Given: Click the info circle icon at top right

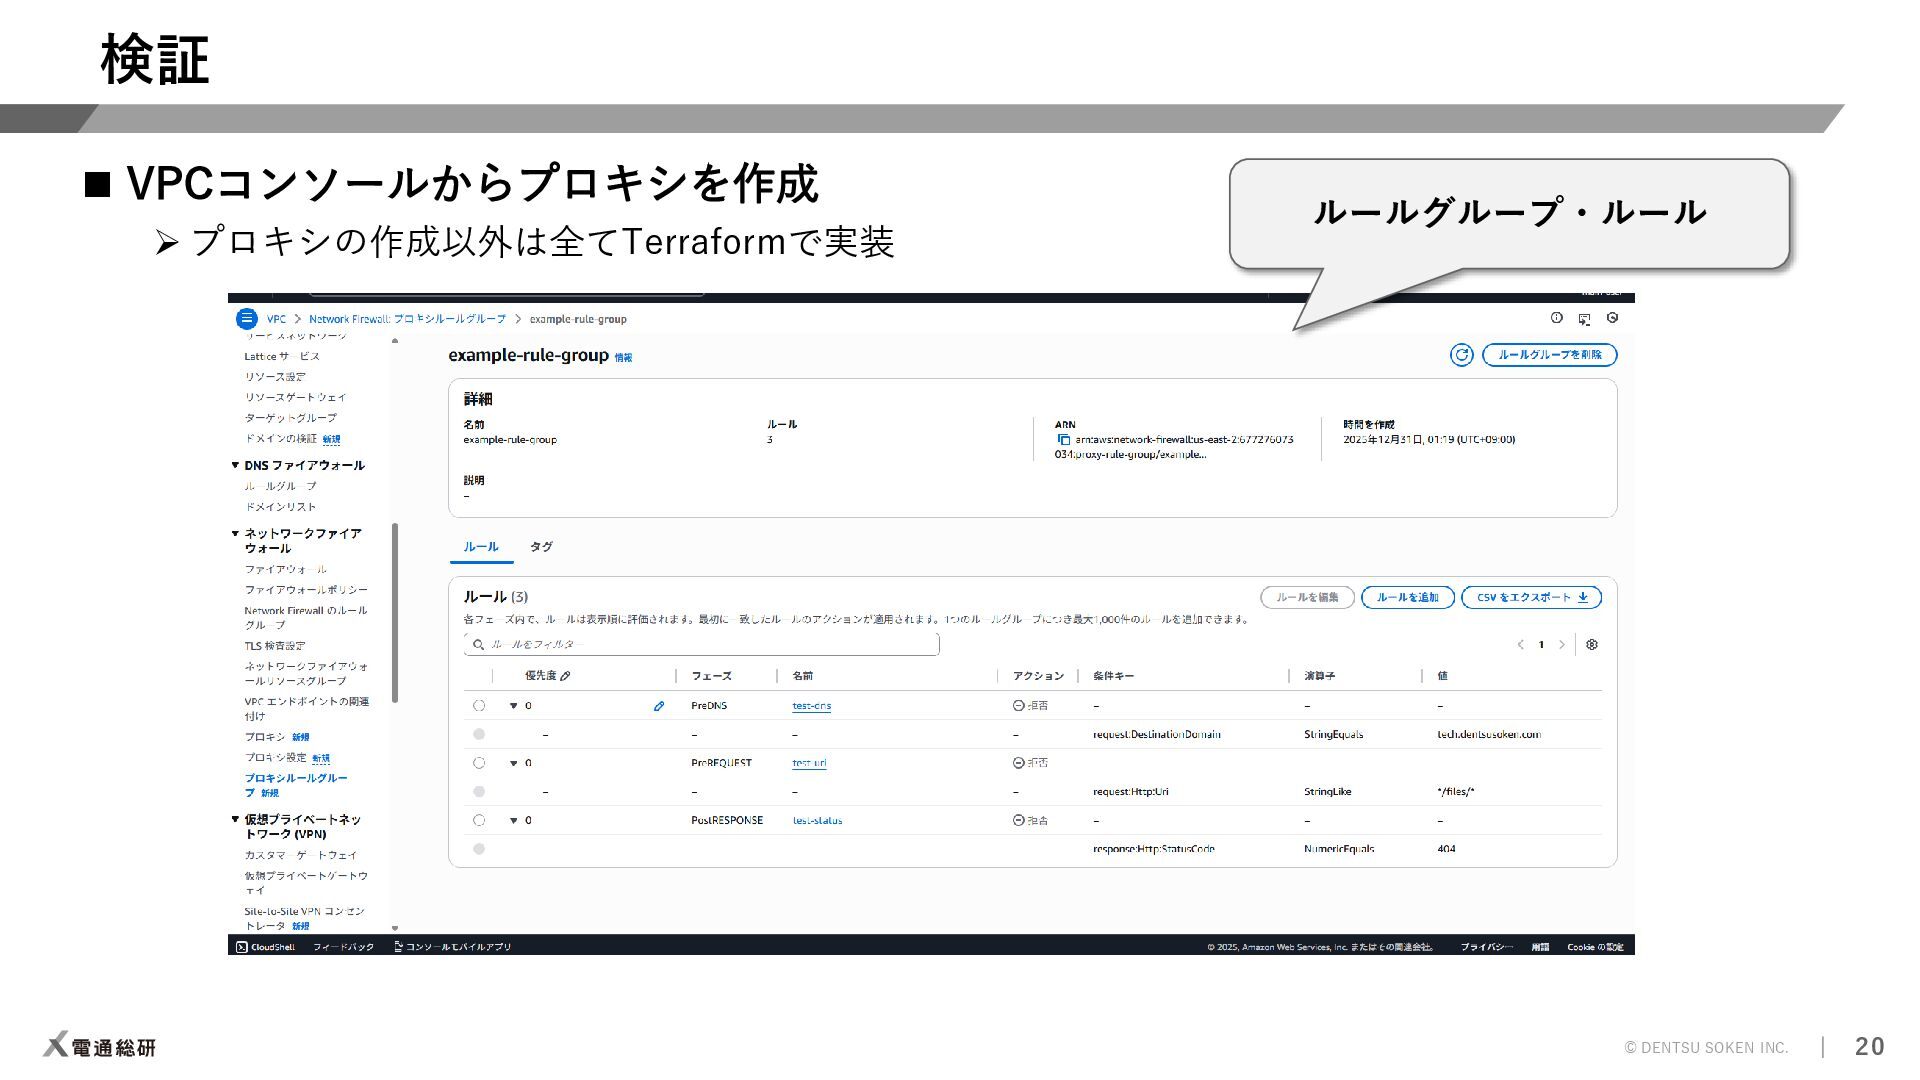Looking at the screenshot, I should 1557,318.
